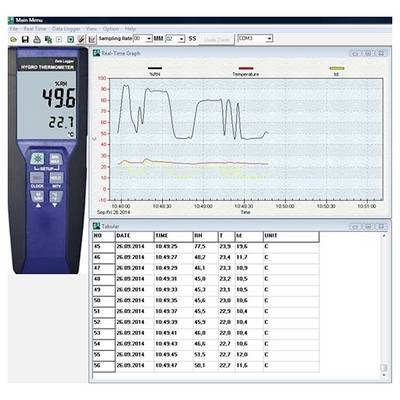
Task: Select row number 45 in the table
Action: 104,247
